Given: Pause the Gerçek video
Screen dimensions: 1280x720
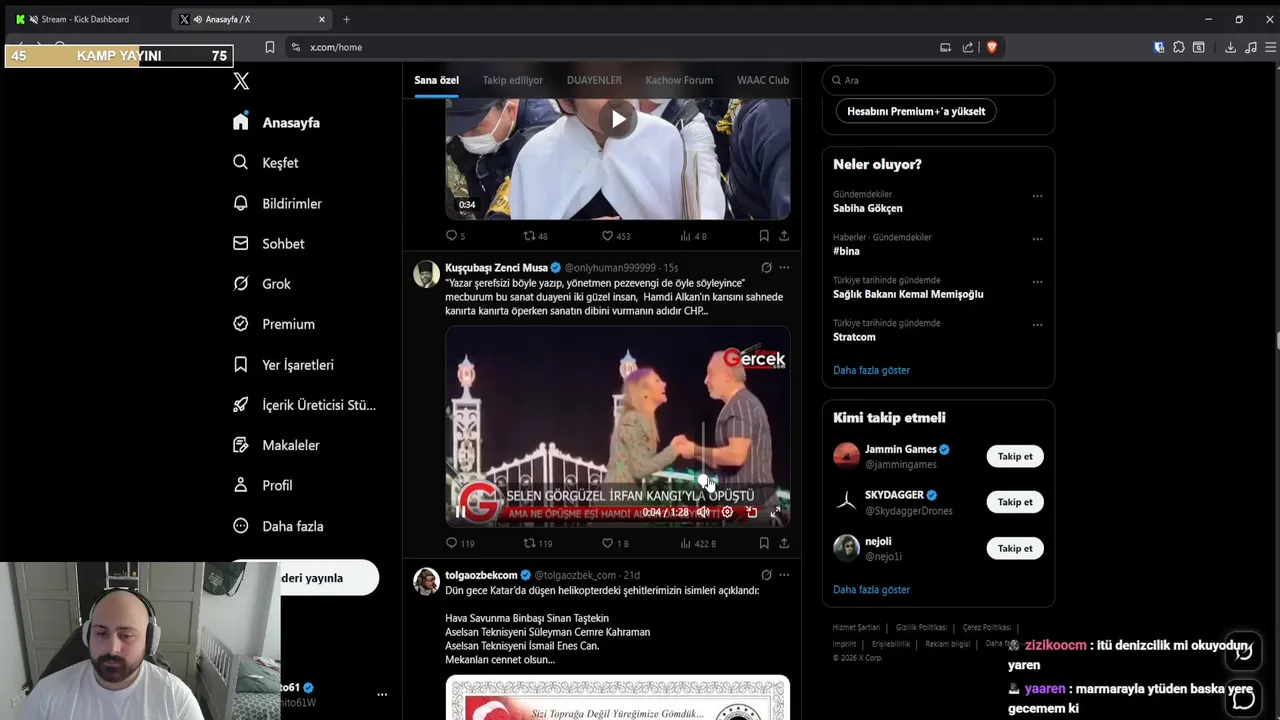Looking at the screenshot, I should (460, 512).
